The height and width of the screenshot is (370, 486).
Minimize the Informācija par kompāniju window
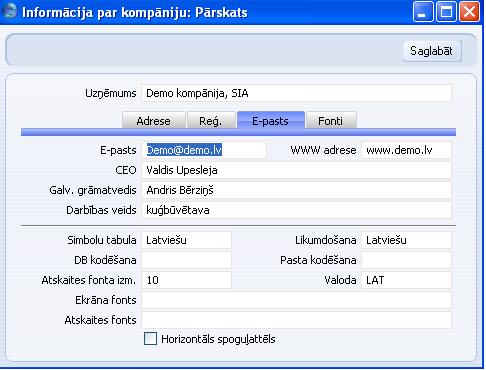point(423,12)
